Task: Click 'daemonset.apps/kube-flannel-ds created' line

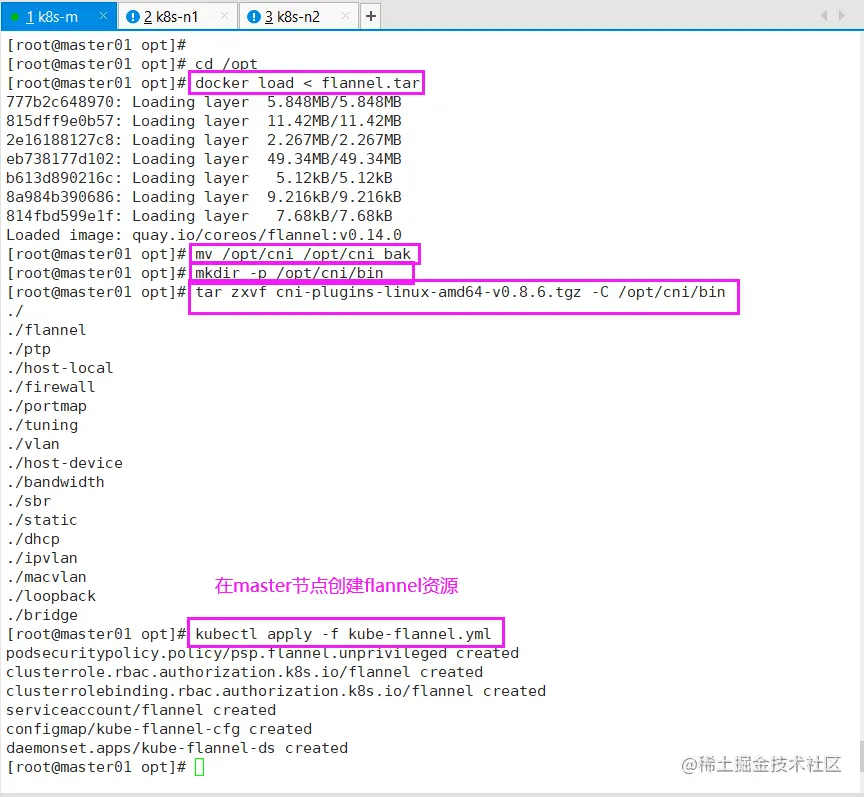Action: click(177, 748)
